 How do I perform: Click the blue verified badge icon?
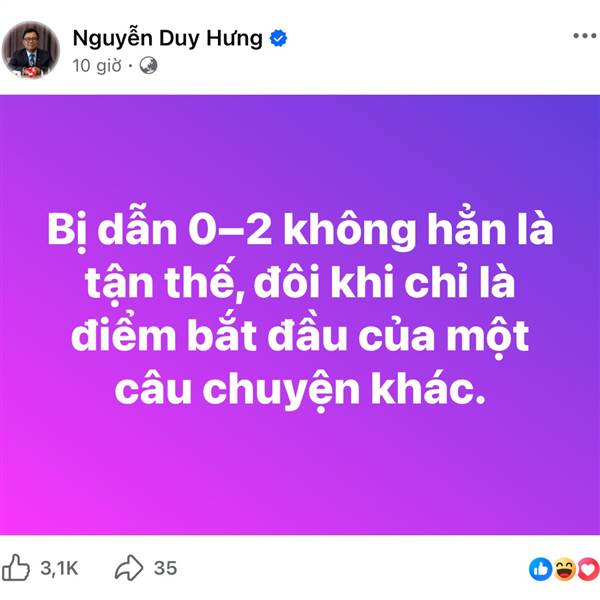click(x=278, y=38)
